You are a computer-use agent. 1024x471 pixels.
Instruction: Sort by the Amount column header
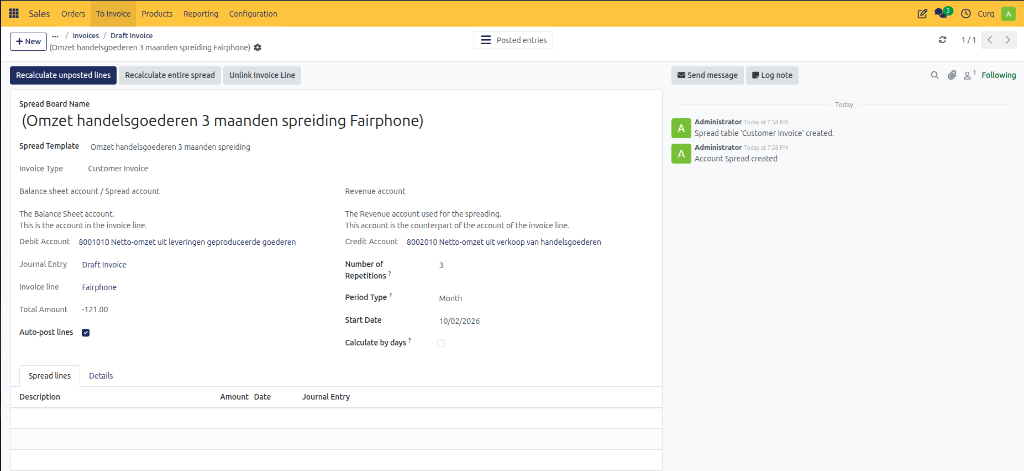(234, 397)
